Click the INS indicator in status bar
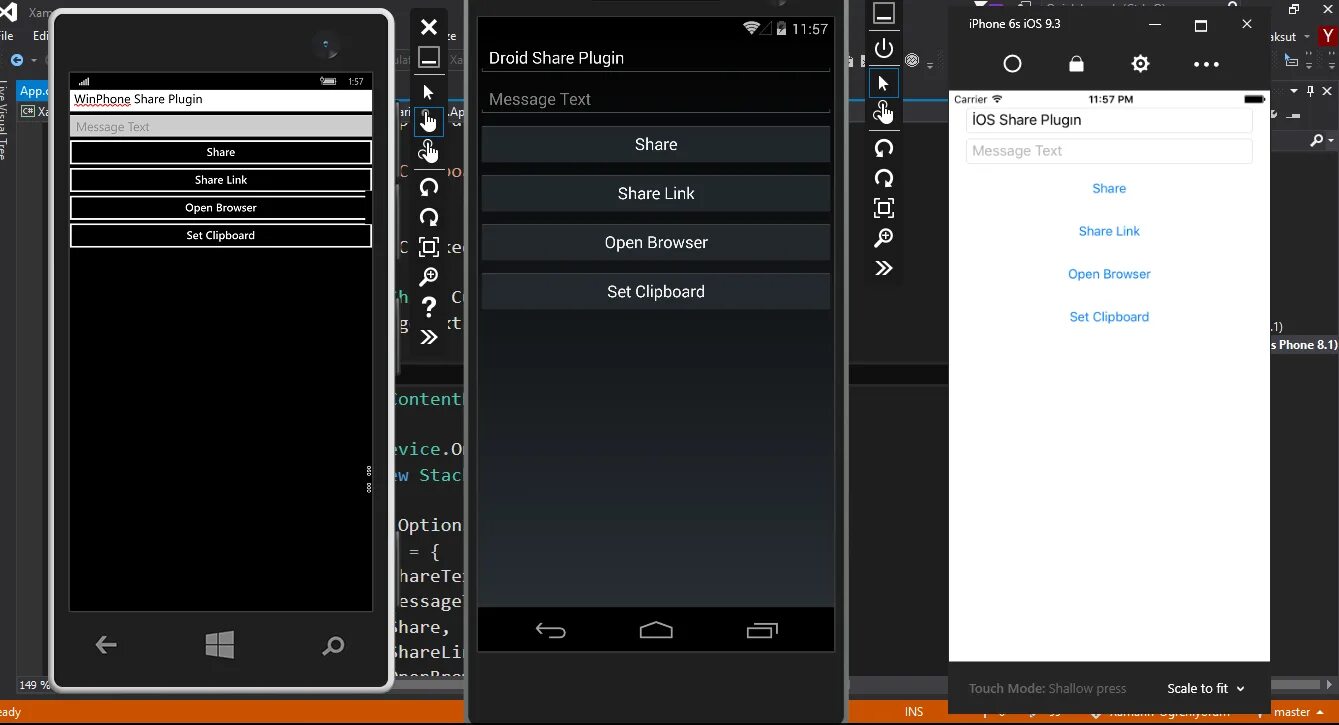Image resolution: width=1339 pixels, height=725 pixels. click(x=914, y=712)
